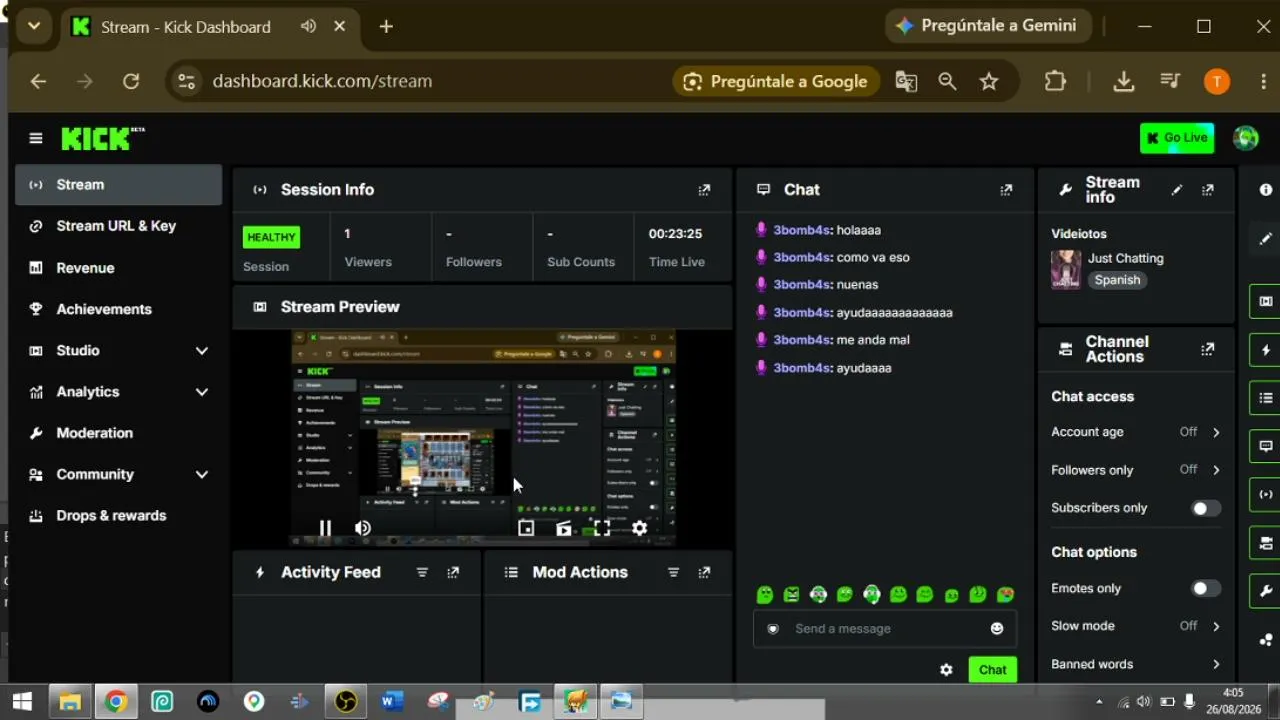Filter the Mod Actions list
This screenshot has width=1280, height=720.
(x=673, y=572)
